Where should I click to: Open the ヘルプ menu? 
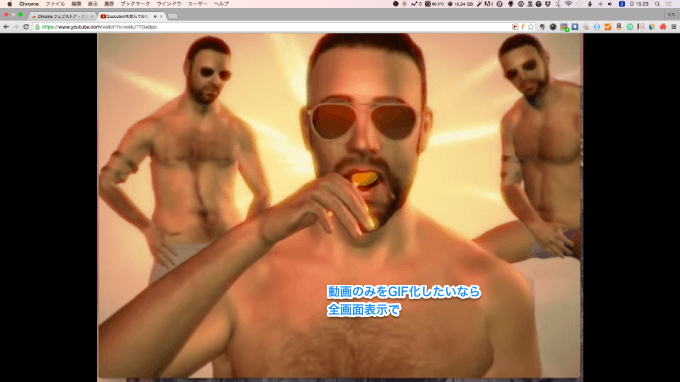[x=221, y=4]
